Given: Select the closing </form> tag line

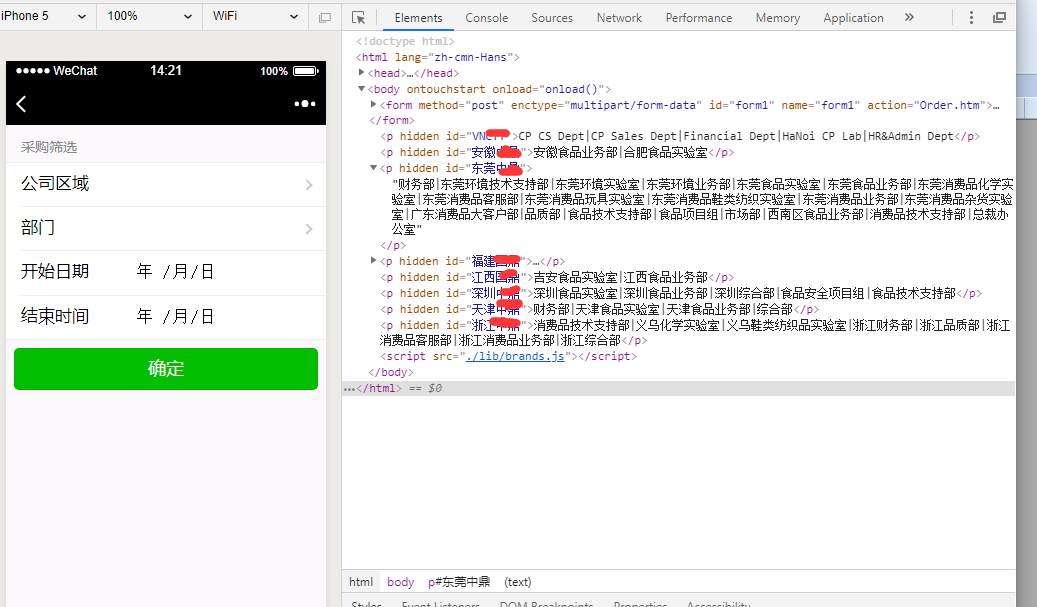Looking at the screenshot, I should (x=392, y=120).
